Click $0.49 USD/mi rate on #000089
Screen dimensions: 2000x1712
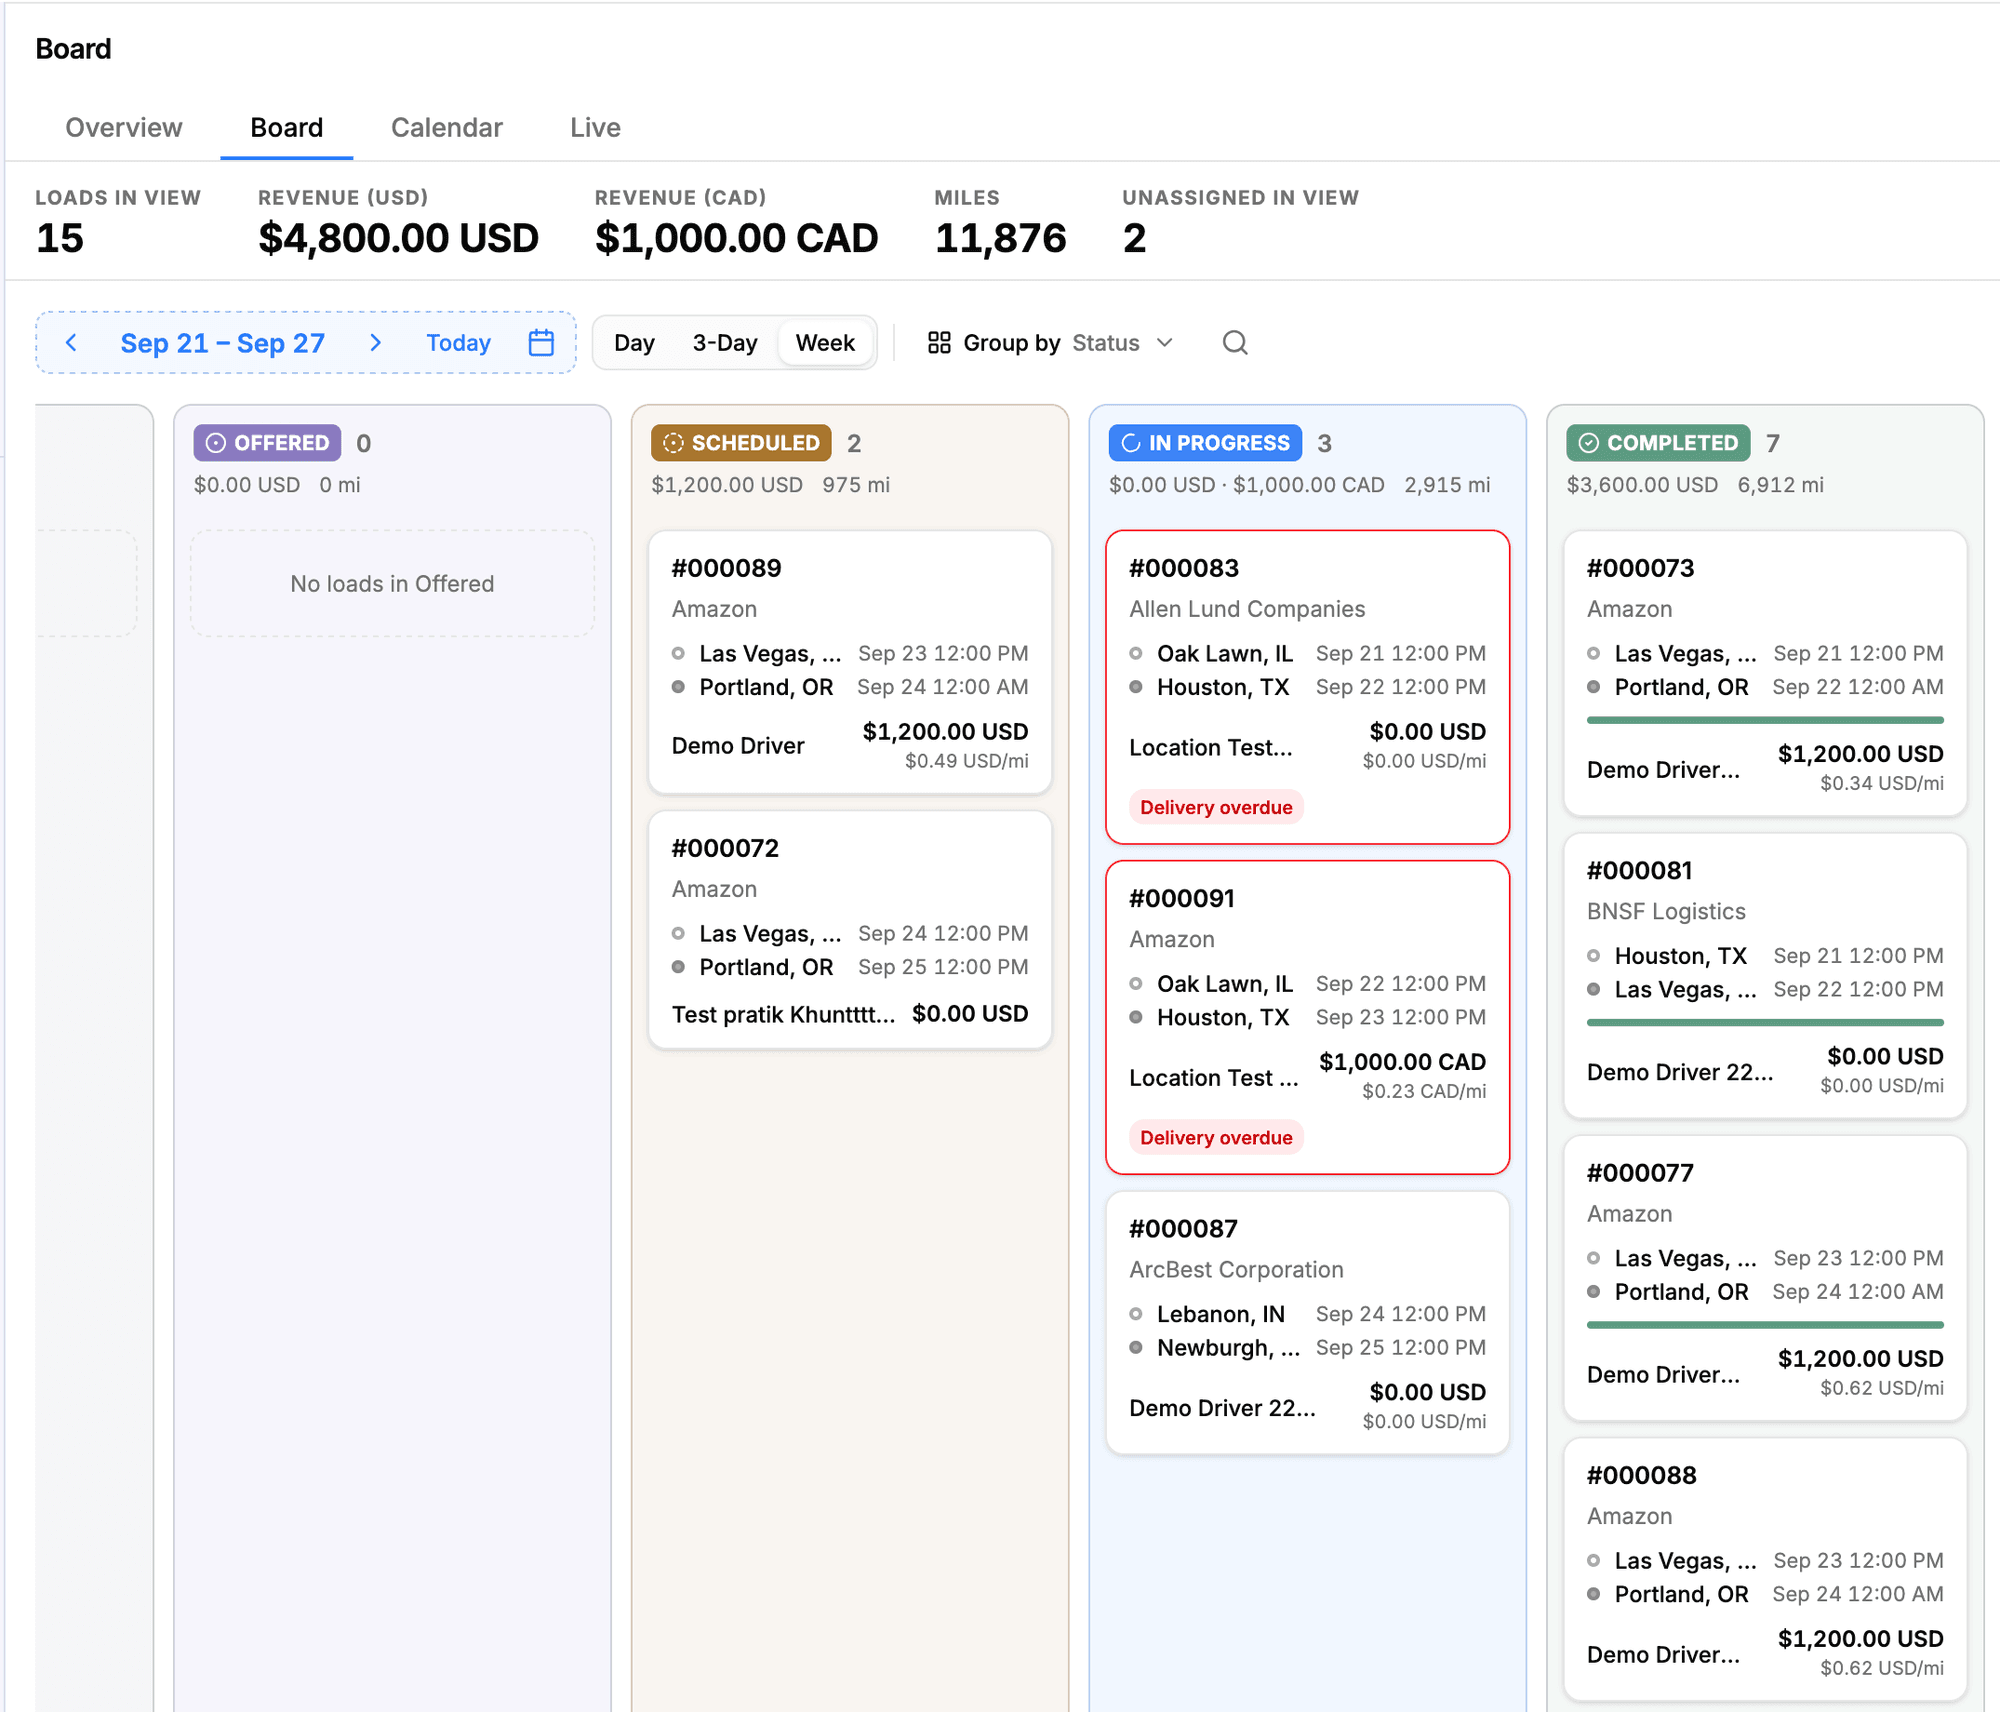[966, 761]
